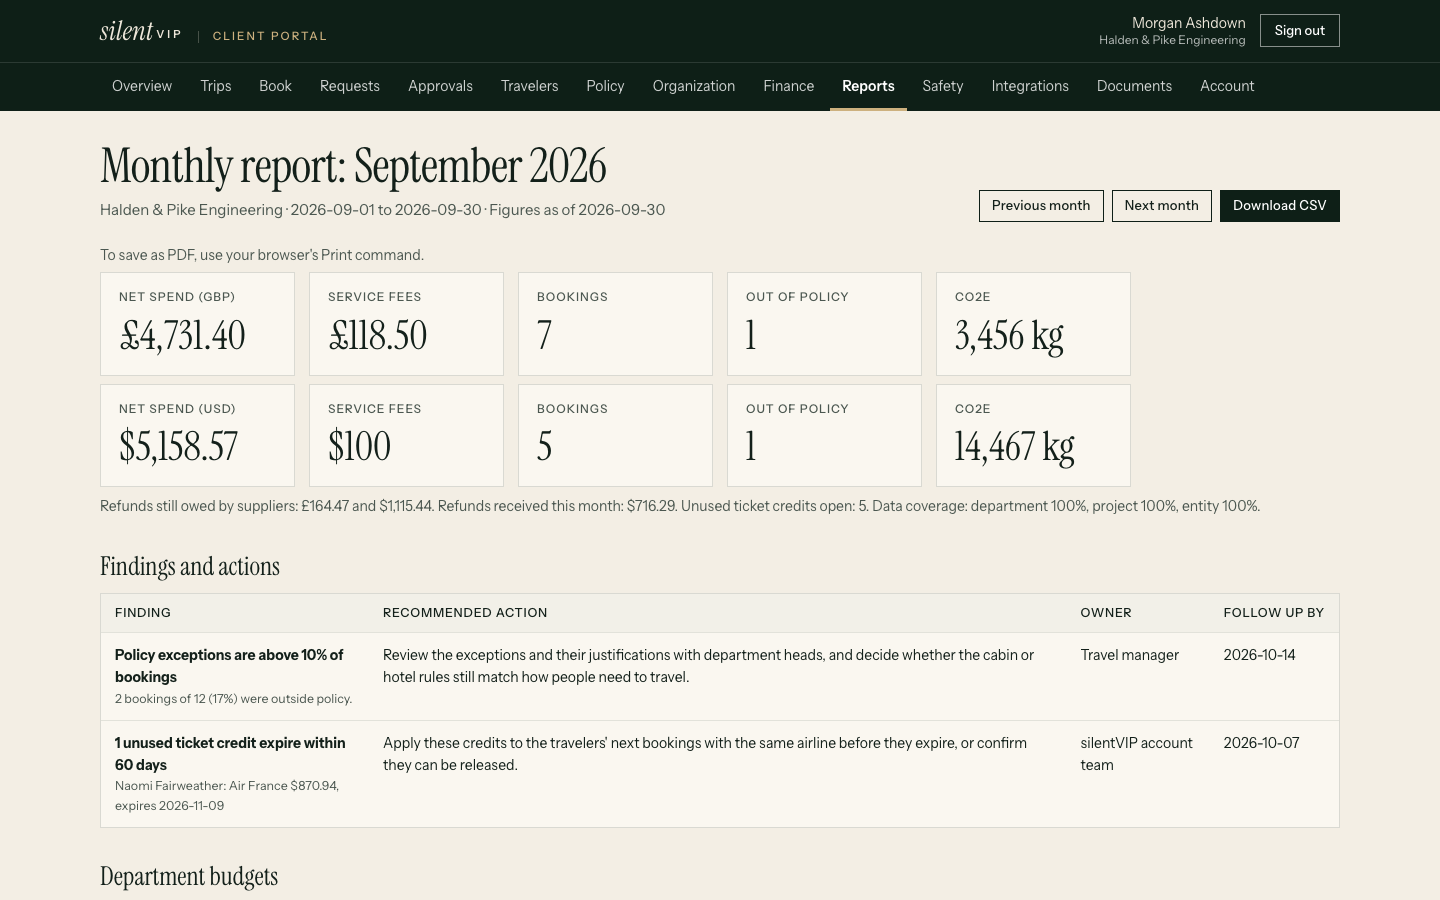This screenshot has height=900, width=1440.
Task: Open the Documents tab
Action: point(1134,86)
